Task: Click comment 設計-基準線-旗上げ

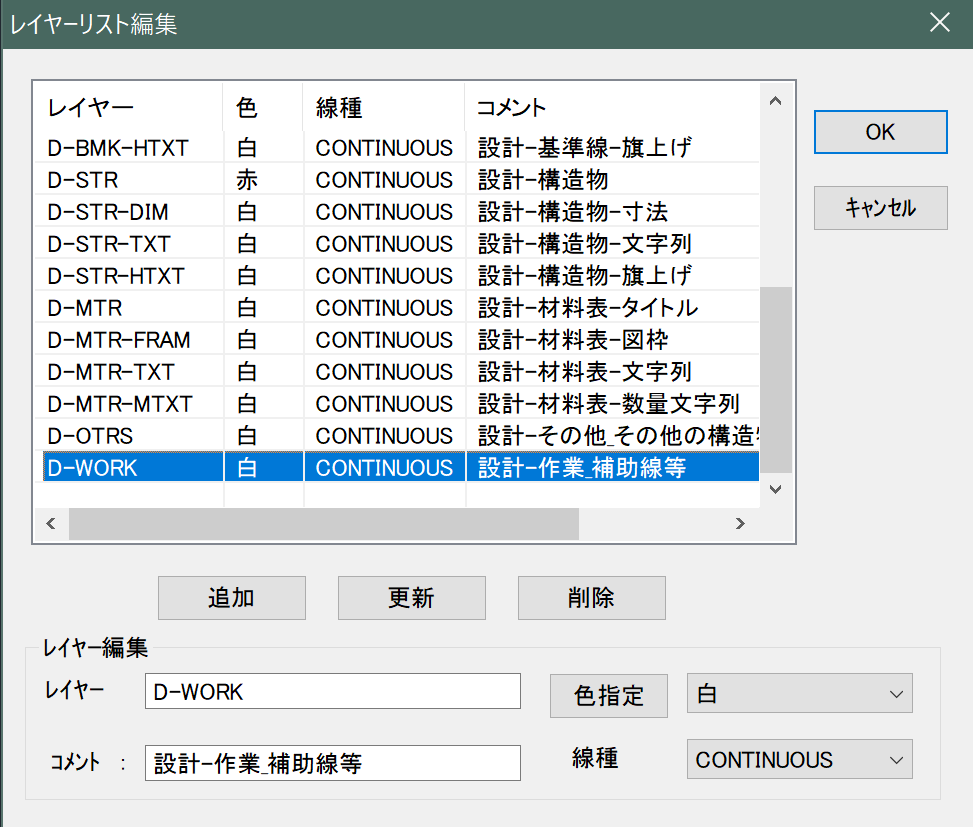Action: pyautogui.click(x=585, y=148)
